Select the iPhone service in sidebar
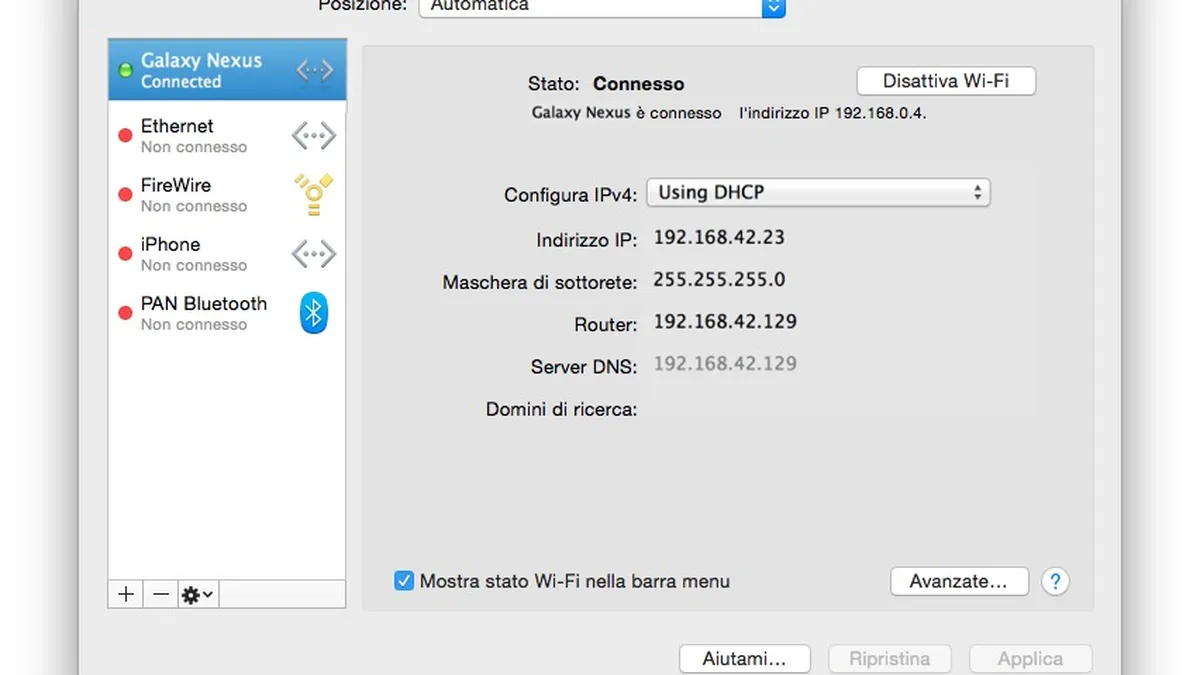Screen dimensions: 1200x675 pyautogui.click(x=227, y=253)
